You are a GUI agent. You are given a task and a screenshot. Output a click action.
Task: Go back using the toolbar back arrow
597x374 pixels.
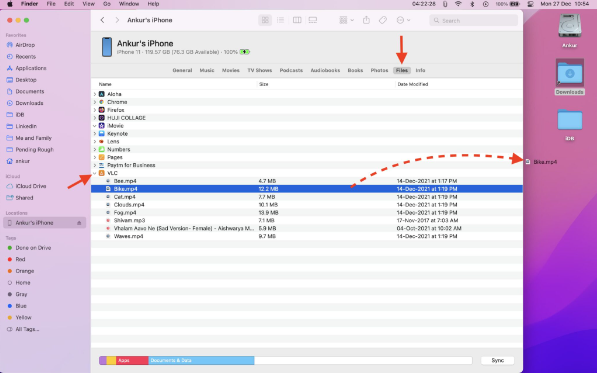point(102,20)
